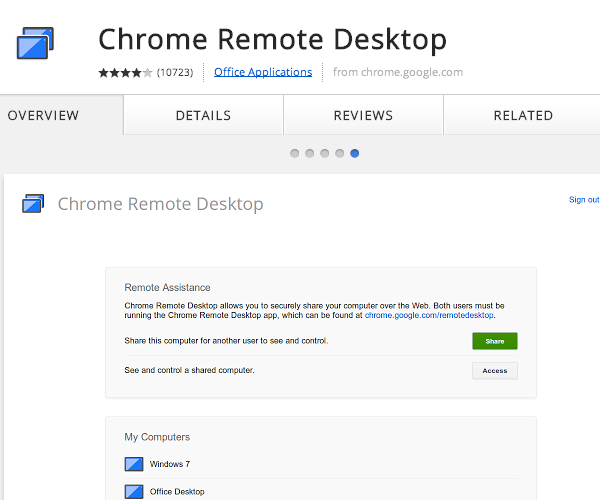Open the Reviews tab
The image size is (600, 500).
coord(363,115)
